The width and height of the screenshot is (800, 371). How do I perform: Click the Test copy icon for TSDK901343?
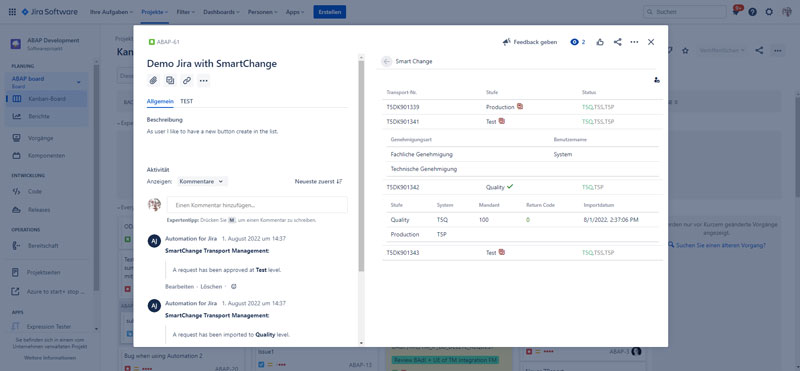(502, 252)
